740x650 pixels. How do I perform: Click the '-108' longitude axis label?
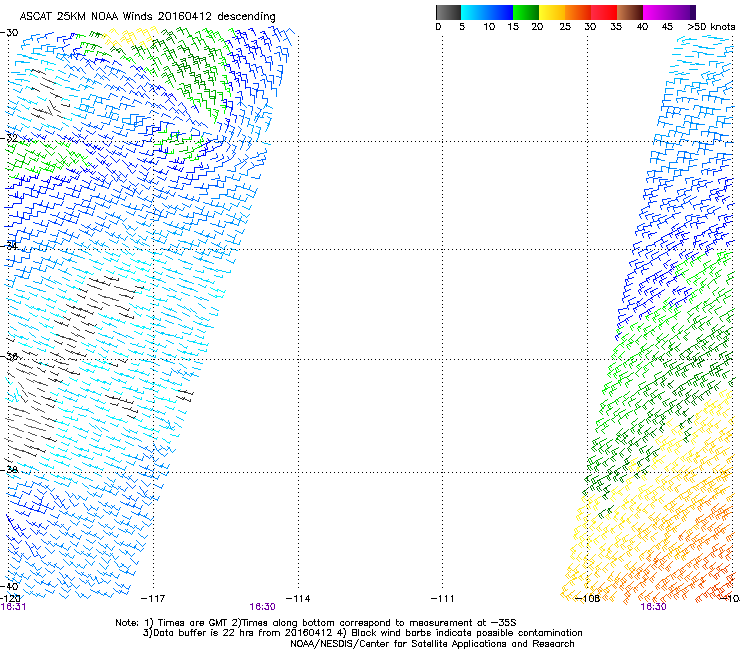point(588,599)
